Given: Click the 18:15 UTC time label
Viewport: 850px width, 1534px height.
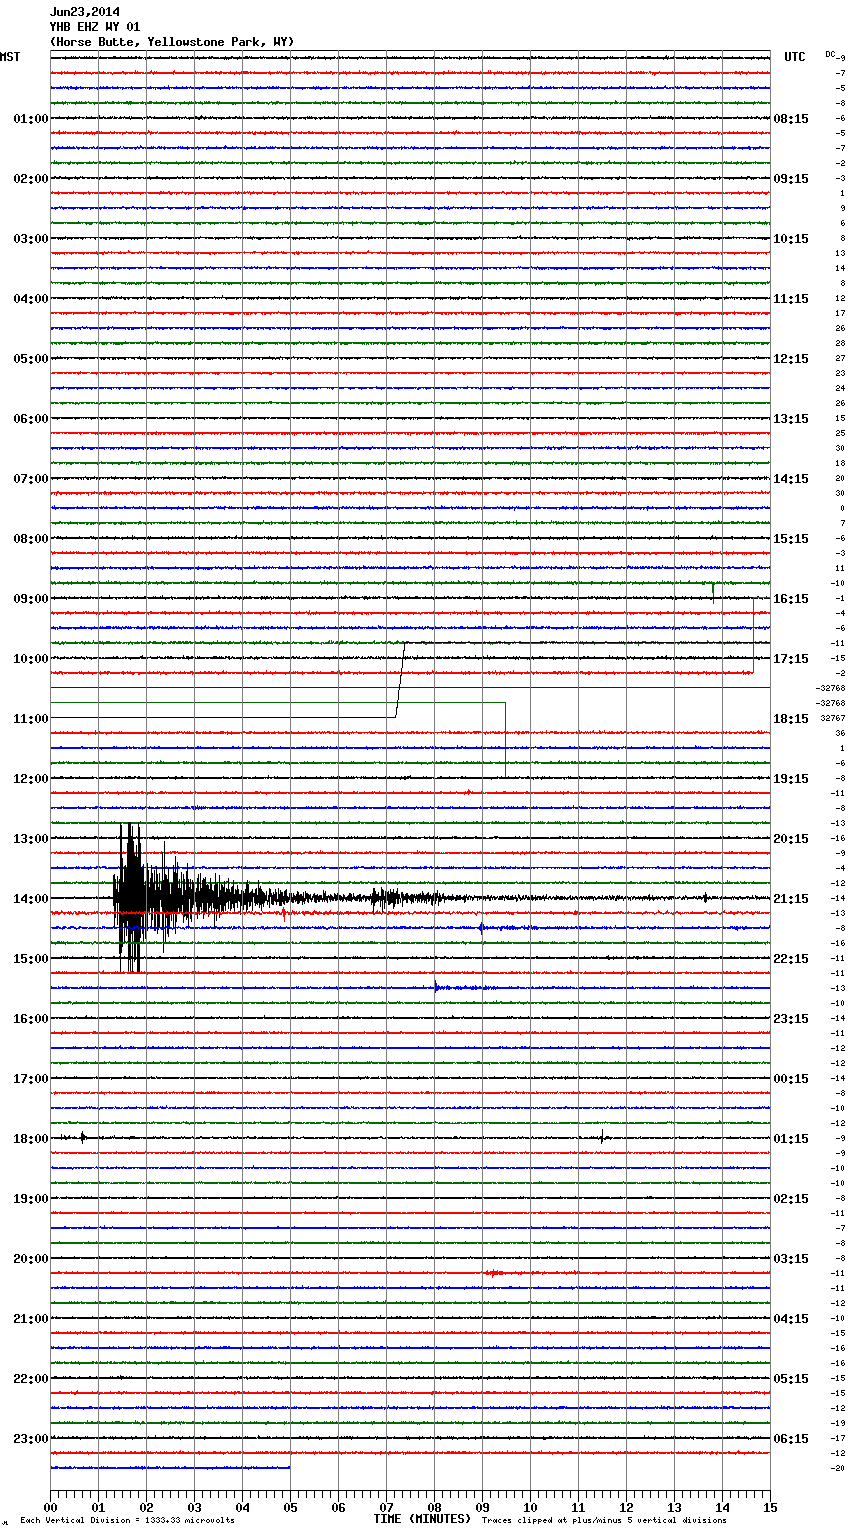Looking at the screenshot, I should coord(791,719).
